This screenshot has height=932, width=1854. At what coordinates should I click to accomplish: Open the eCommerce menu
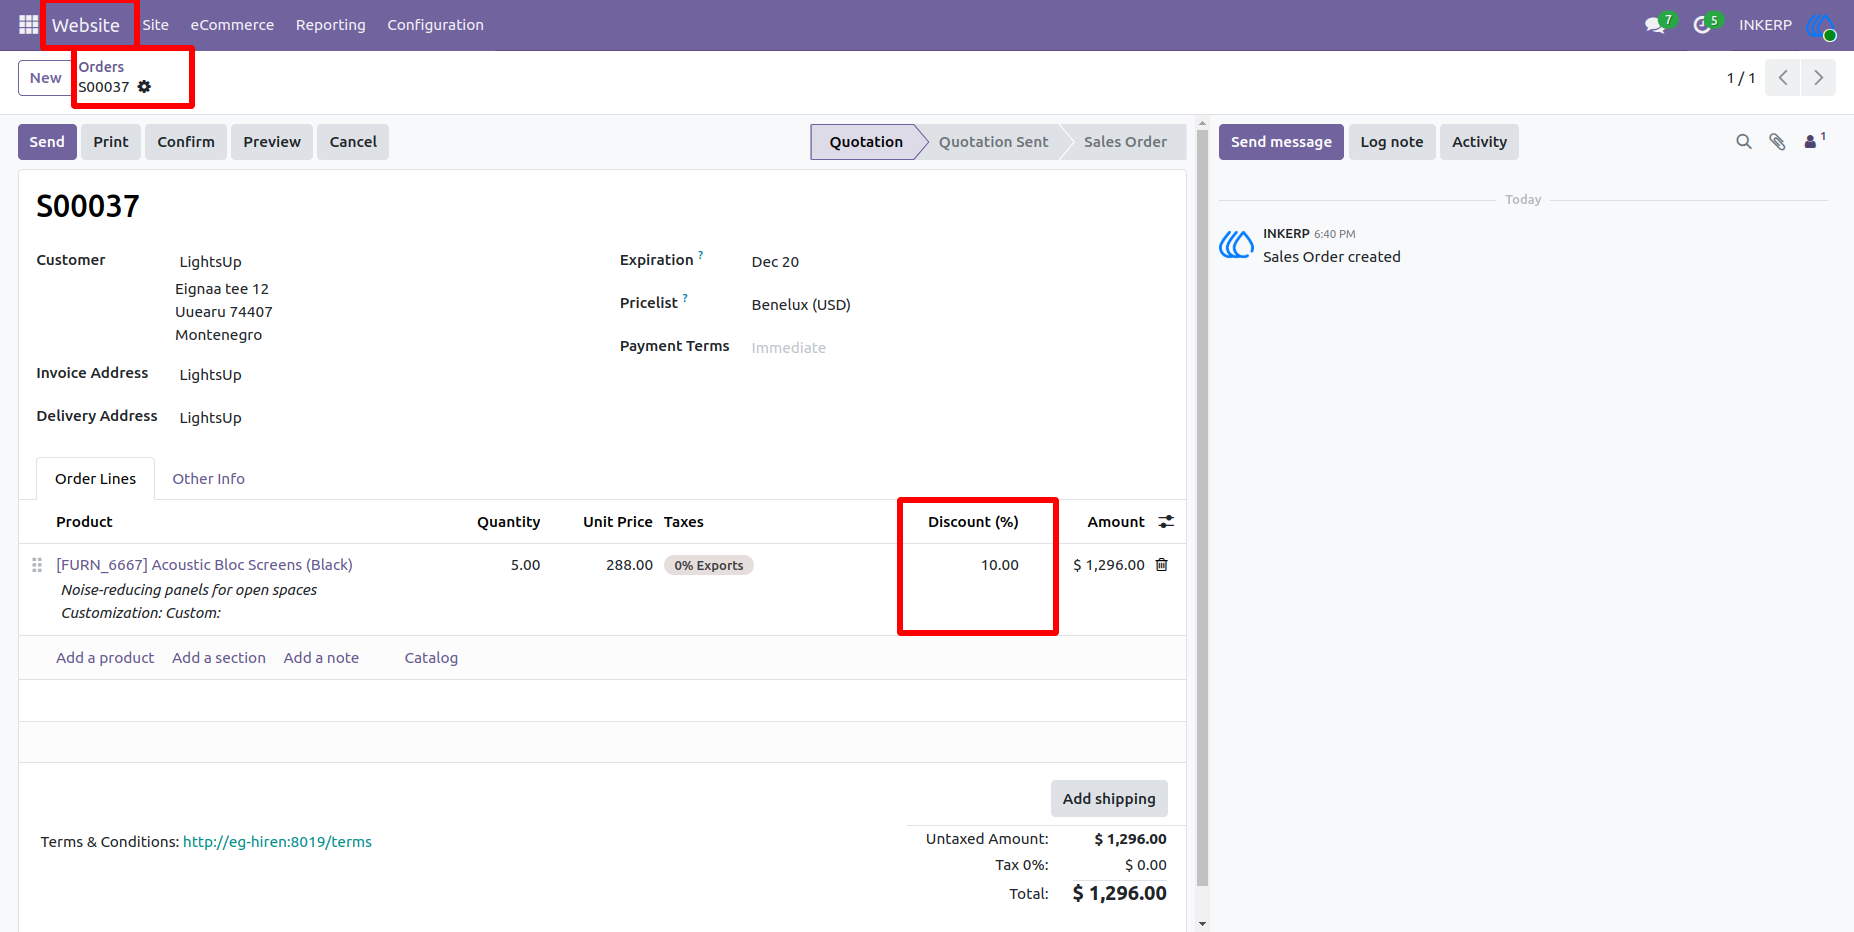(232, 25)
